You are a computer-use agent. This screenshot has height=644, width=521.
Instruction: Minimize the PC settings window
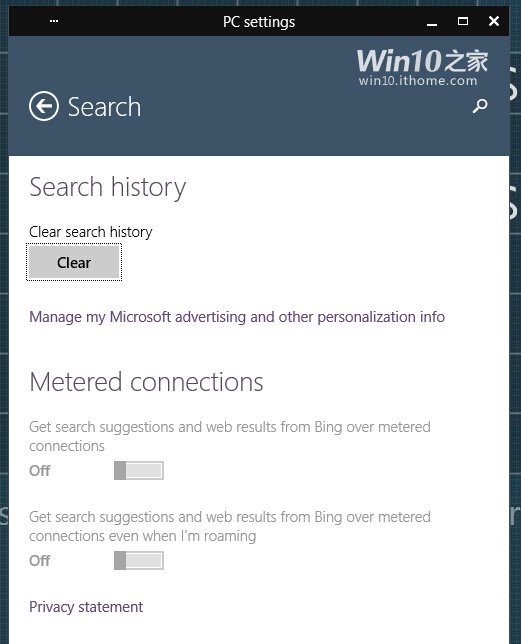tap(431, 21)
